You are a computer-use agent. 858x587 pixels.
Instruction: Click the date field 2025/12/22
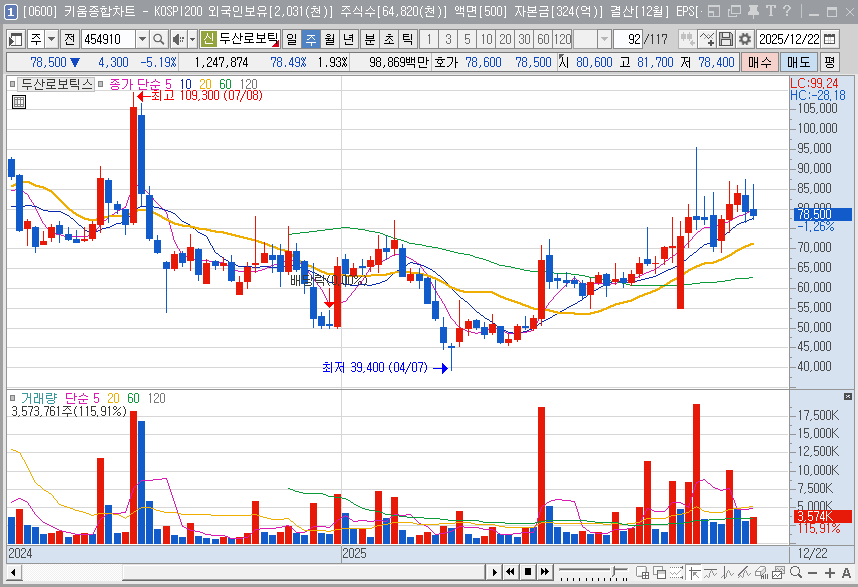[789, 39]
